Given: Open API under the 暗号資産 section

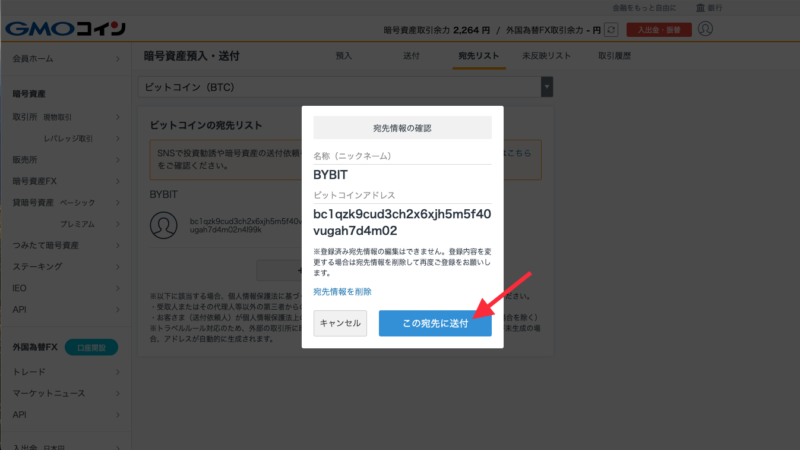Looking at the screenshot, I should 66,310.
